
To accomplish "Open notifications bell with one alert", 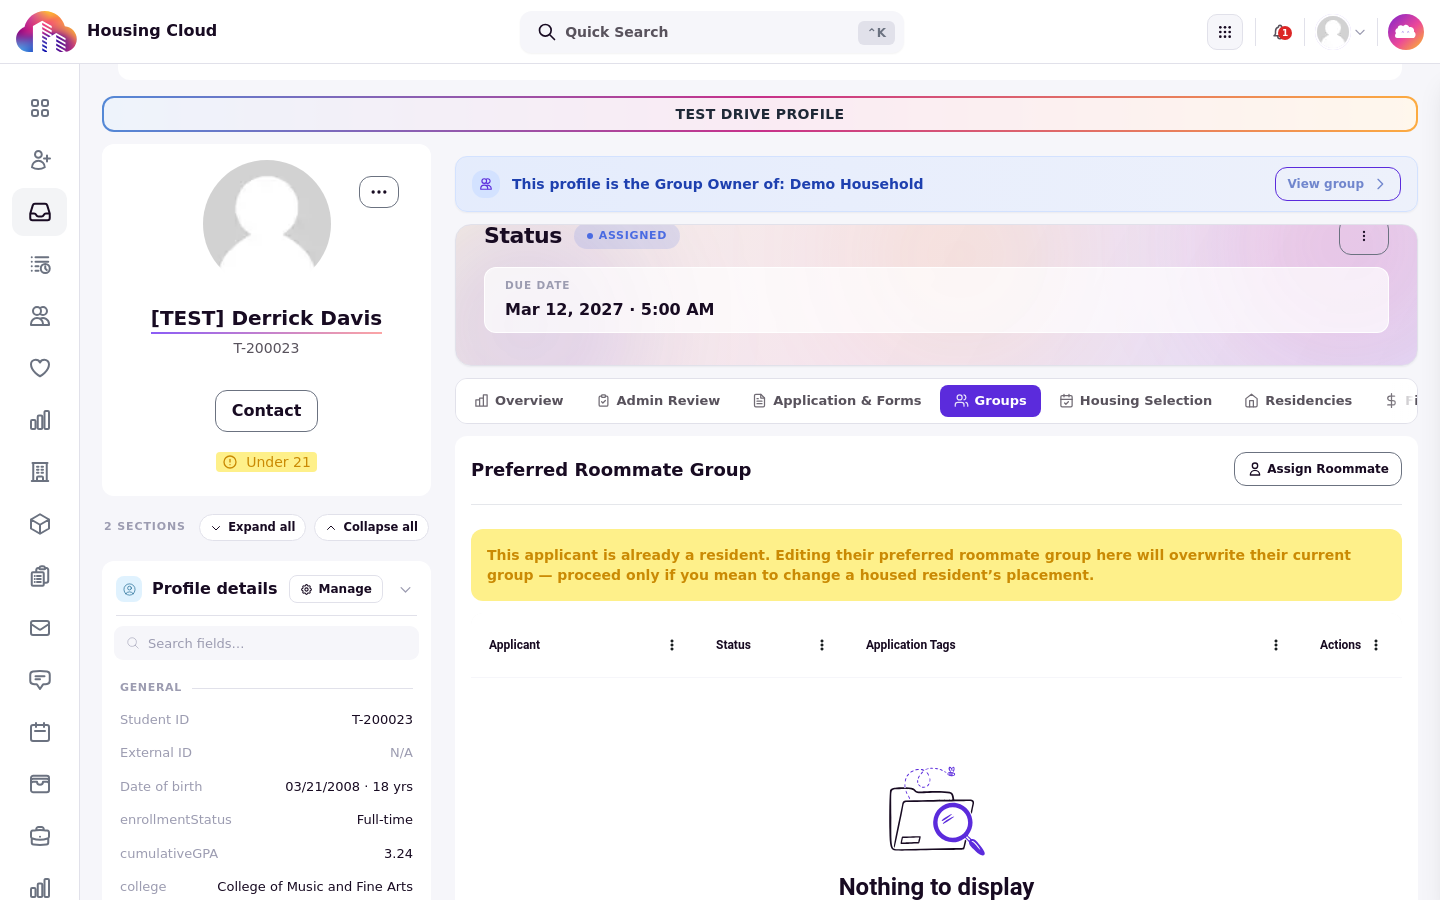I will 1281,32.
